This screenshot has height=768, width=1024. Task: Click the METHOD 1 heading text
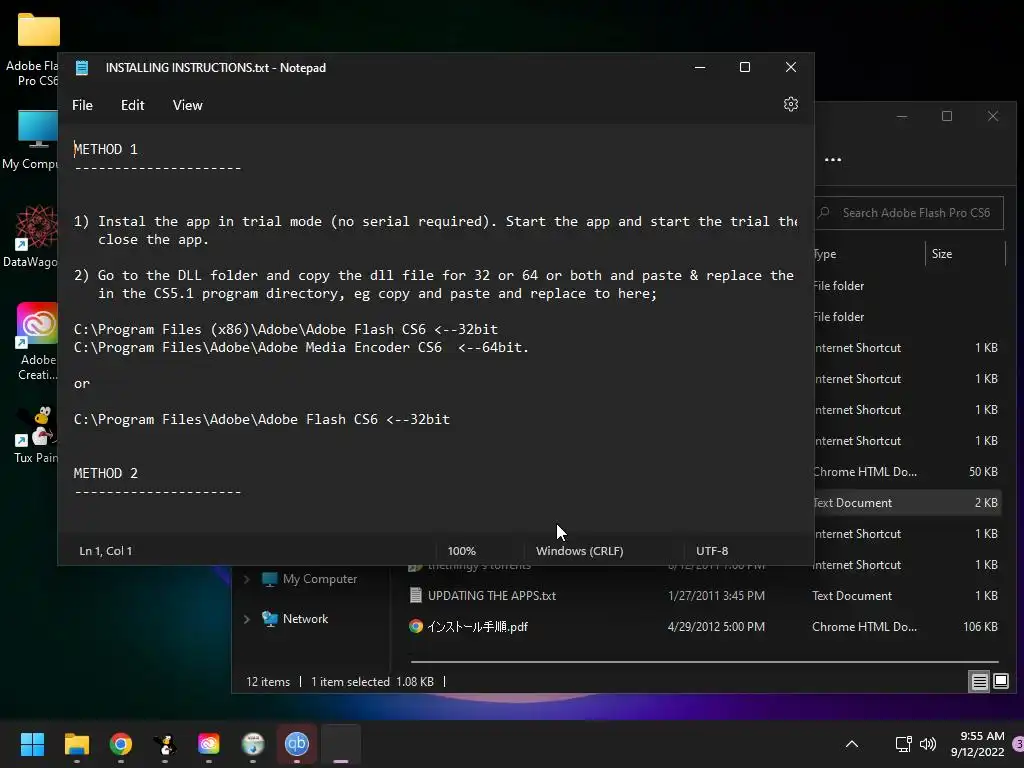click(x=106, y=149)
